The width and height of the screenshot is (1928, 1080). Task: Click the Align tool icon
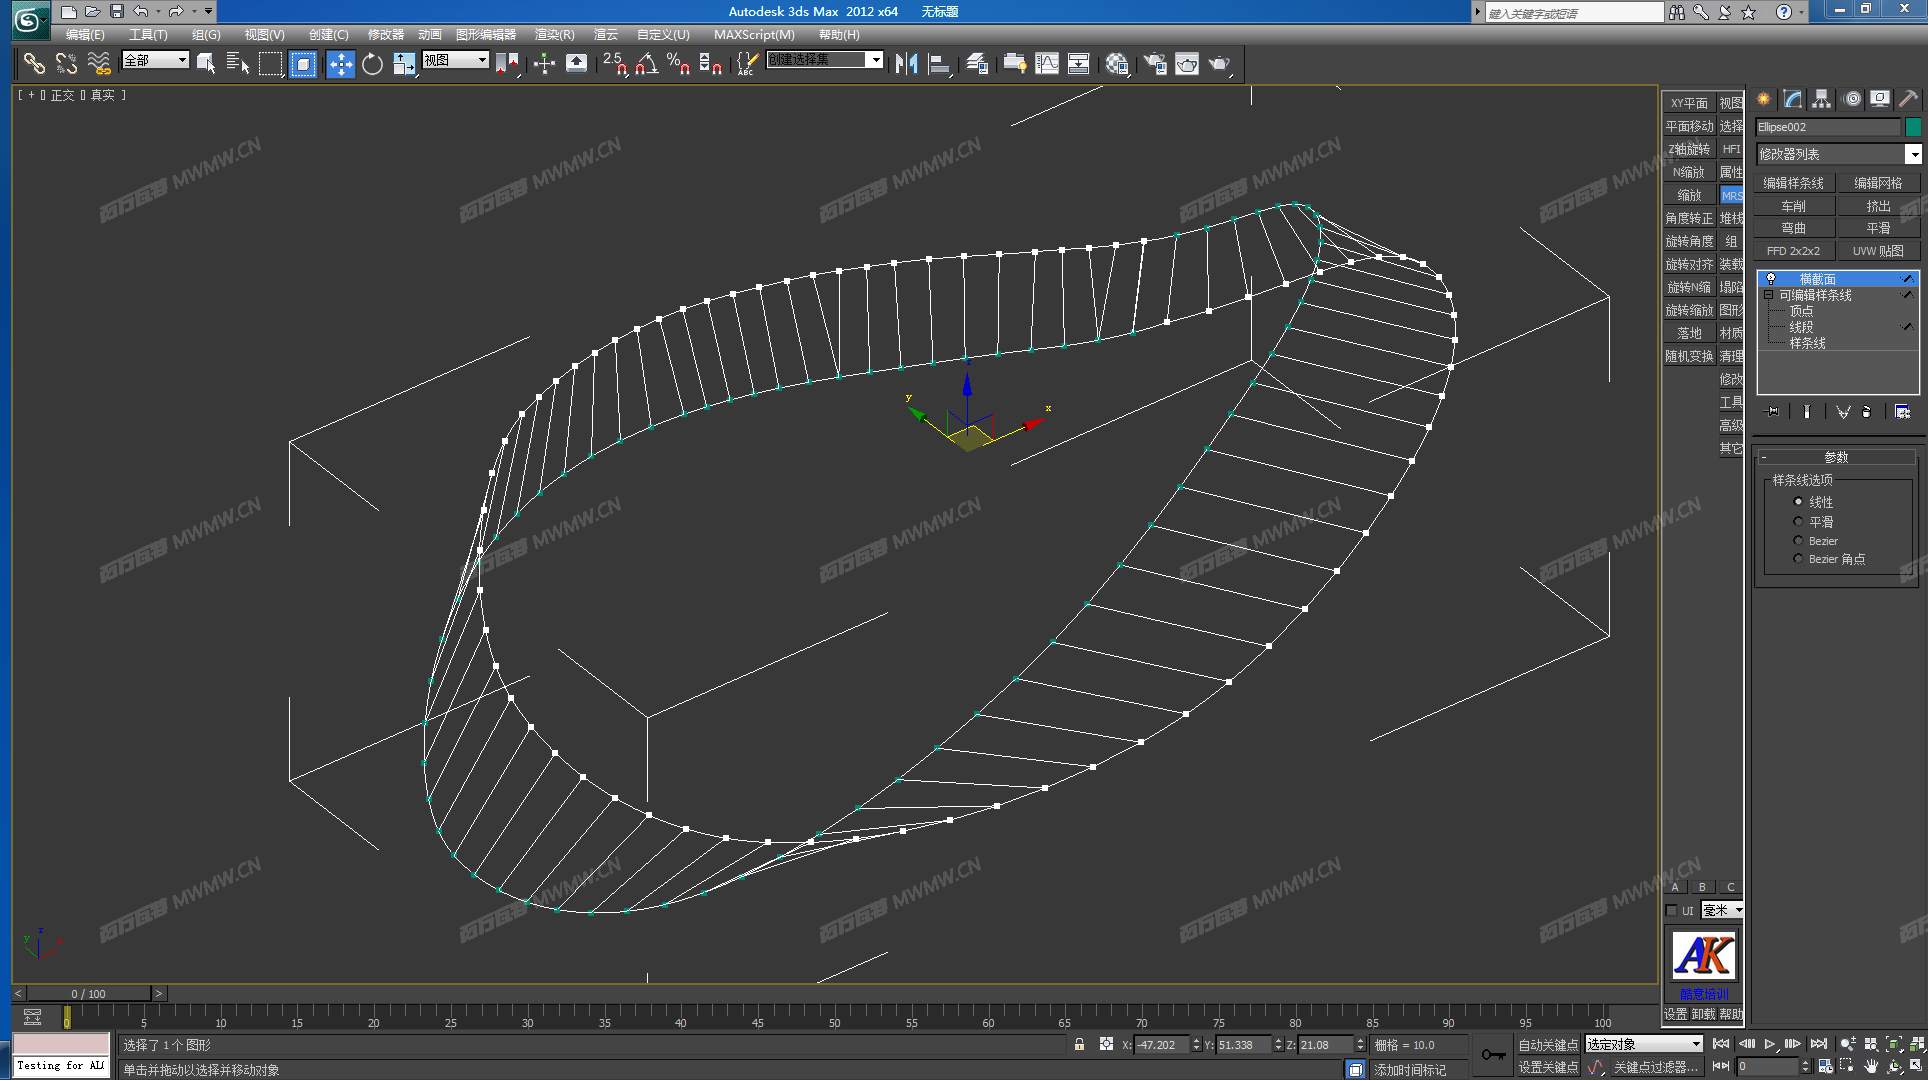[x=939, y=64]
